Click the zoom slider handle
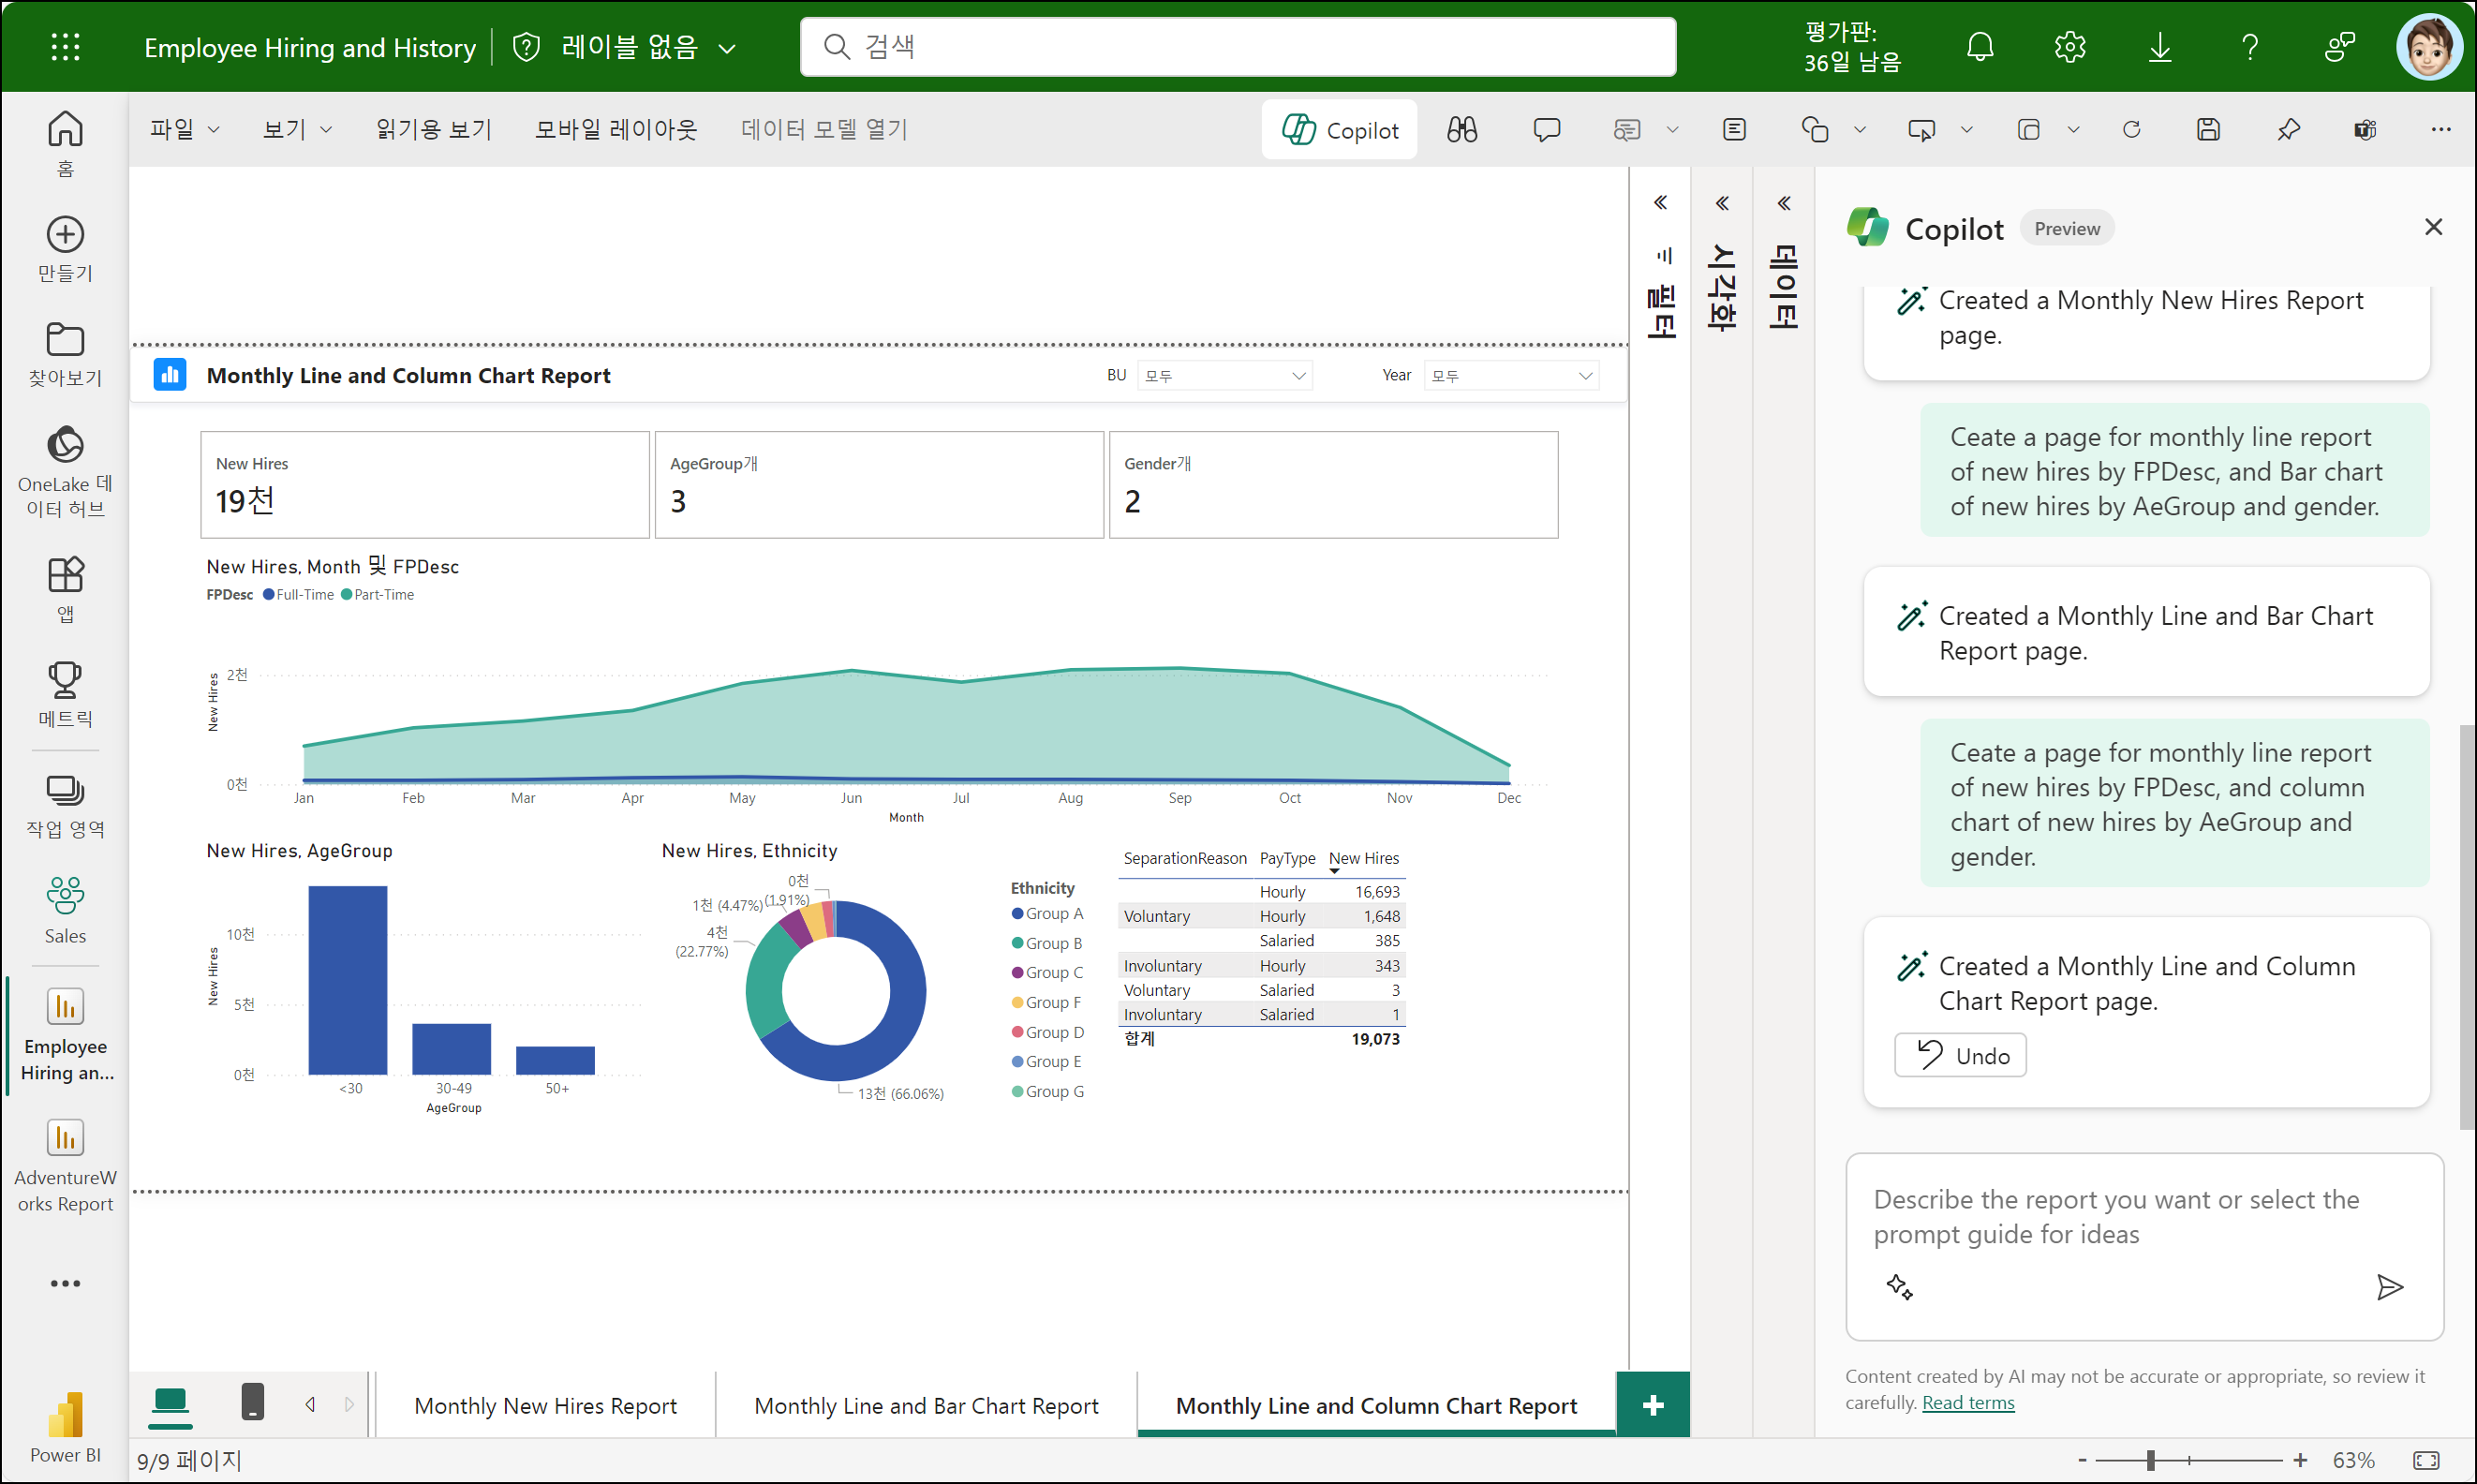The height and width of the screenshot is (1484, 2477). [x=2150, y=1460]
